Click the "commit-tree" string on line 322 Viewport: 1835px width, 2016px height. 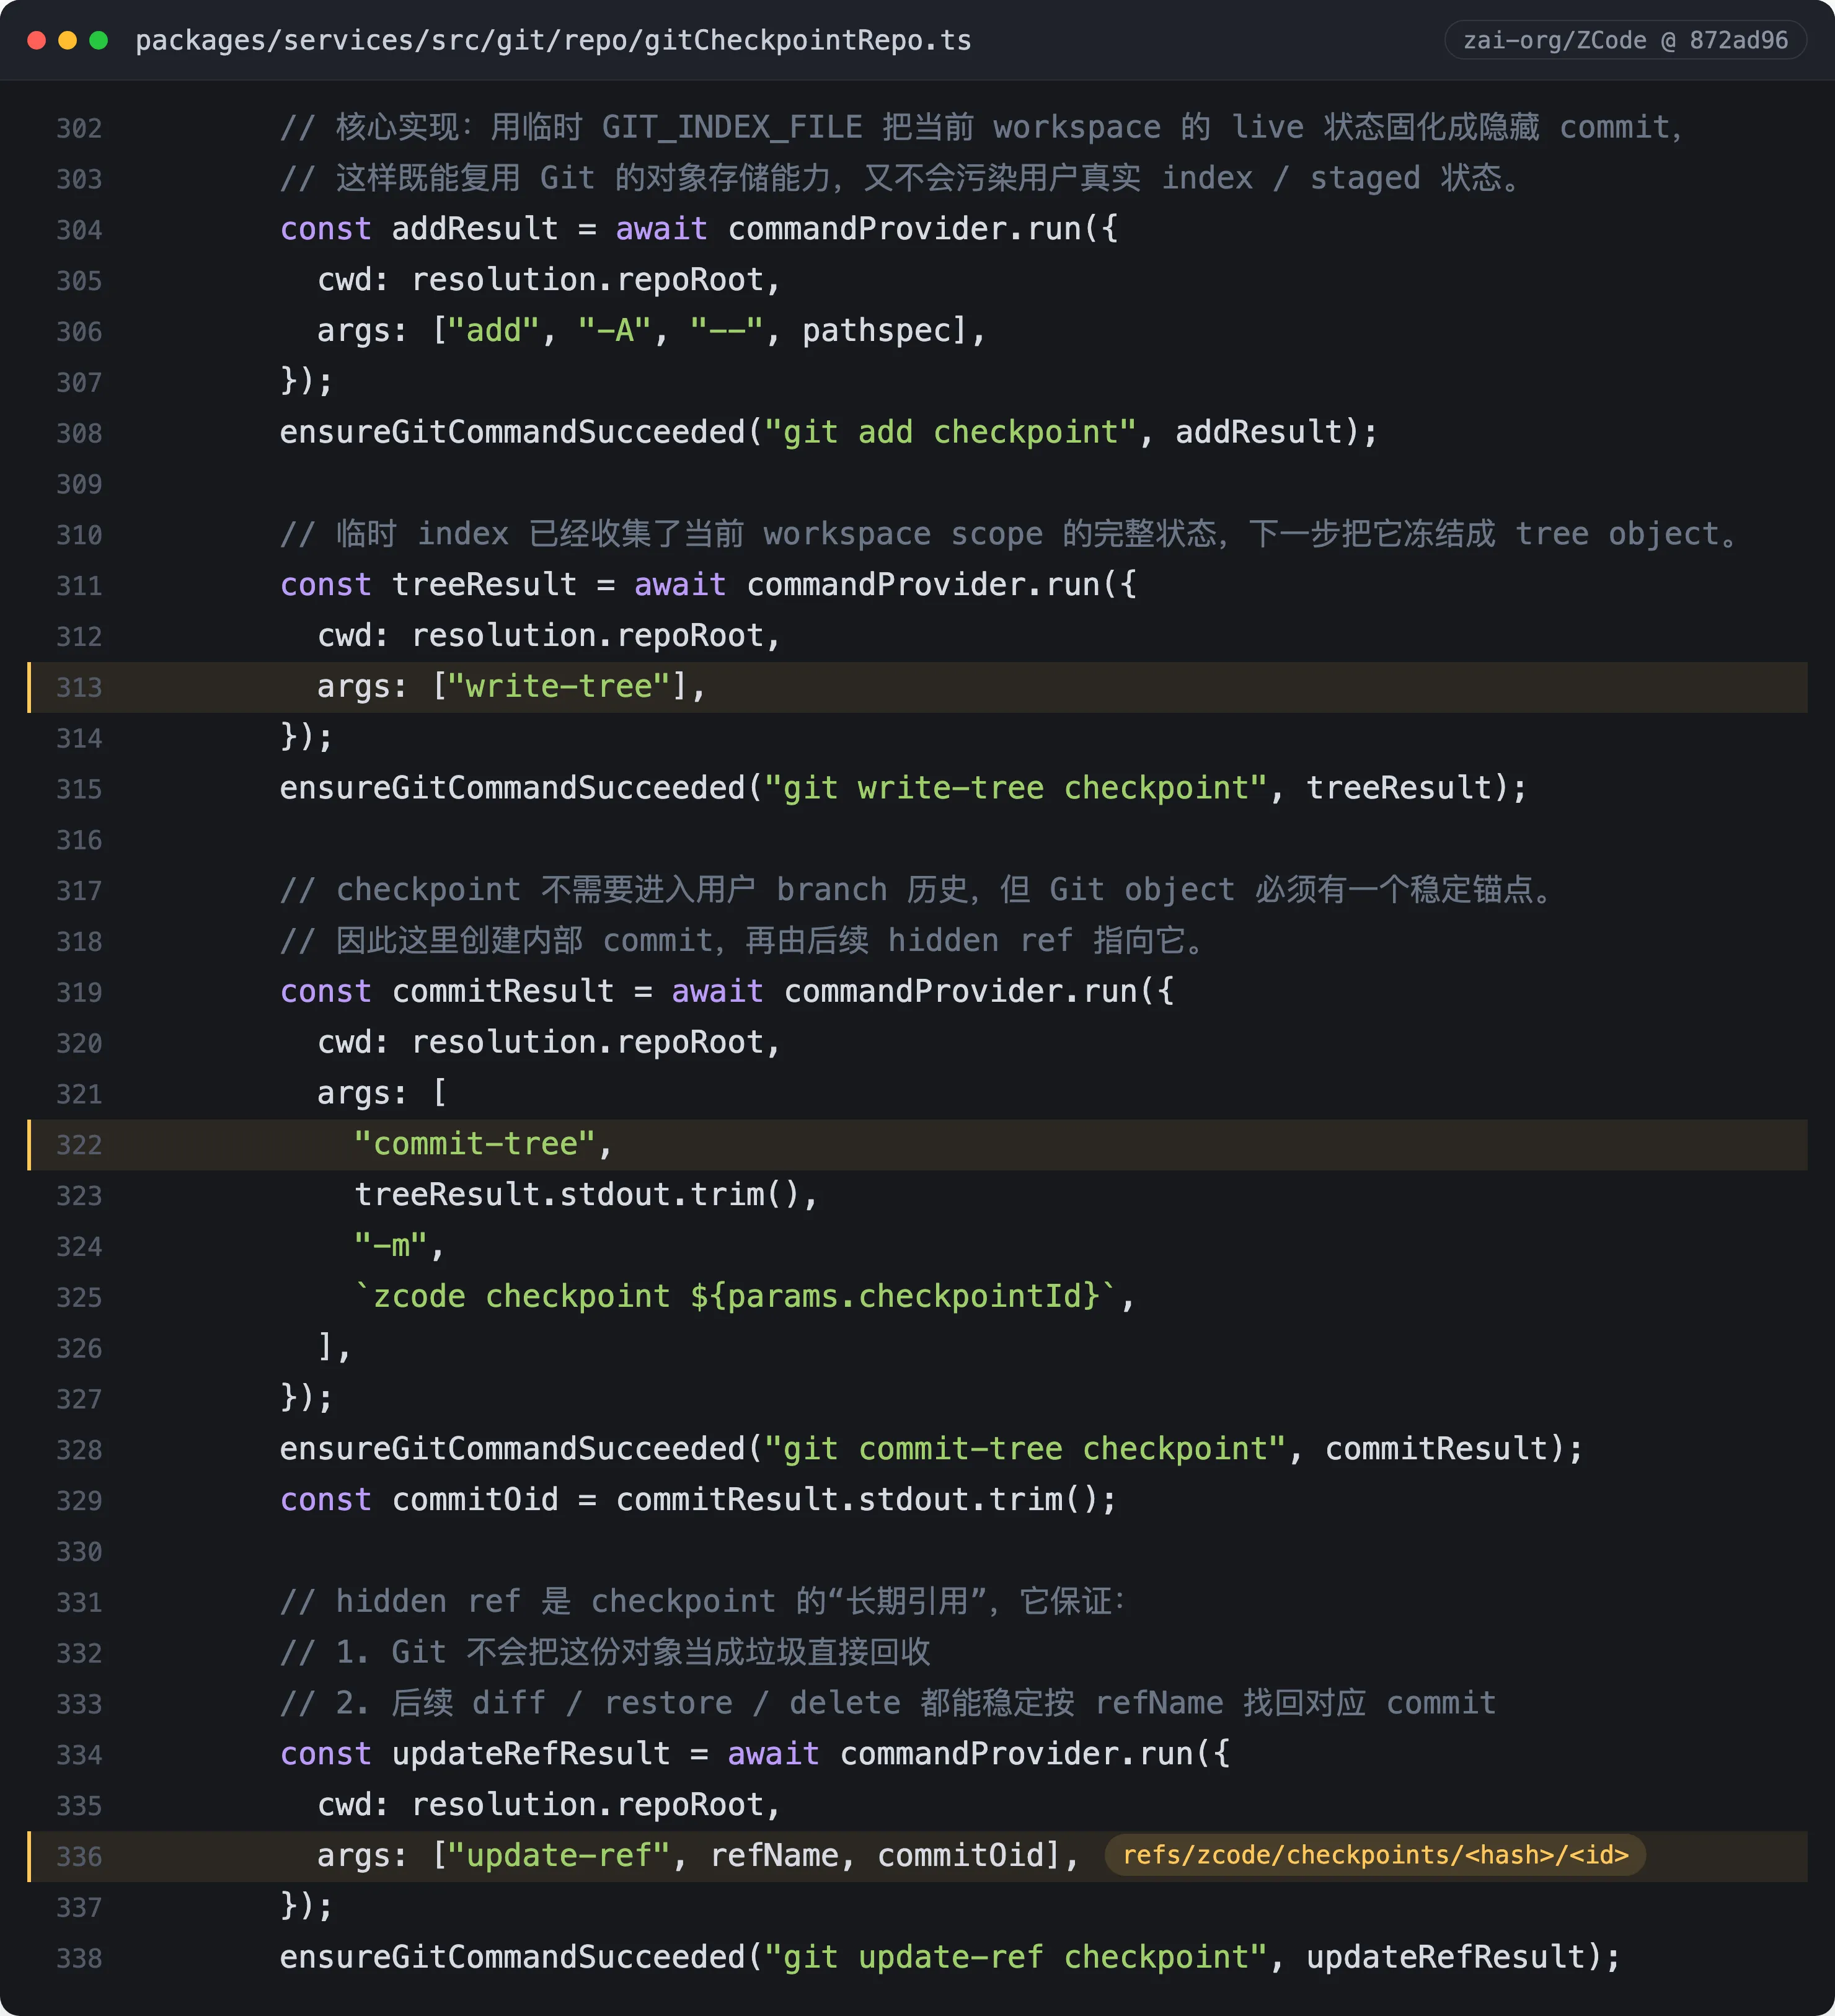tap(475, 1143)
